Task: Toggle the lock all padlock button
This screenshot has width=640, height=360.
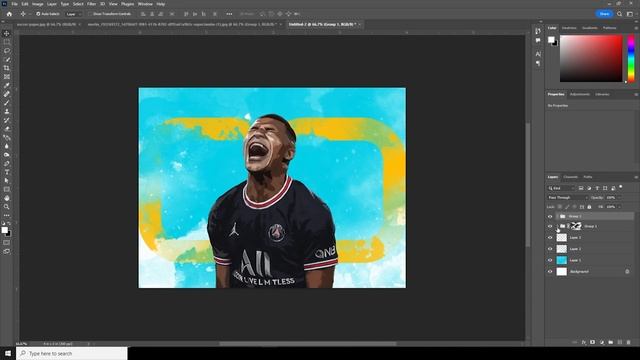Action: (x=589, y=207)
